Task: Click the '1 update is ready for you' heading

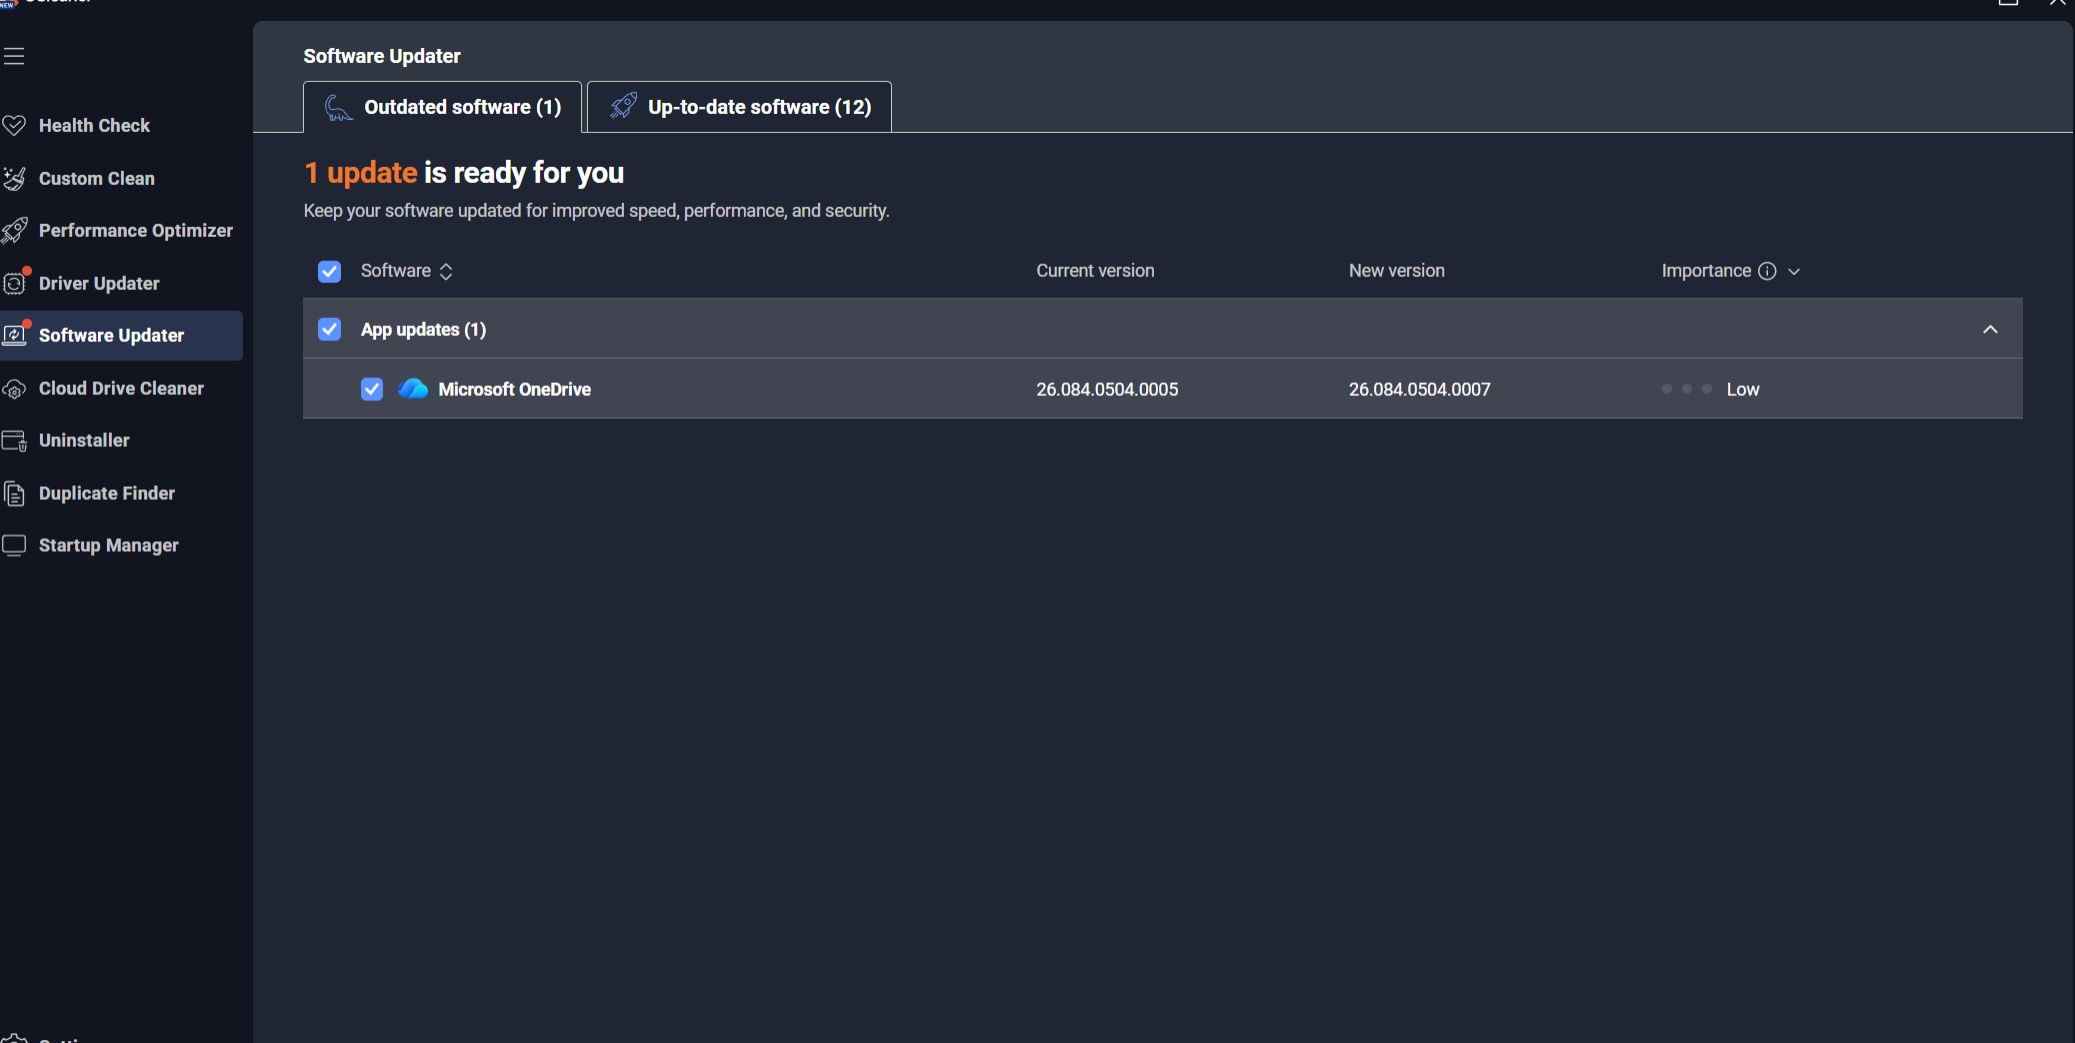Action: click(464, 173)
